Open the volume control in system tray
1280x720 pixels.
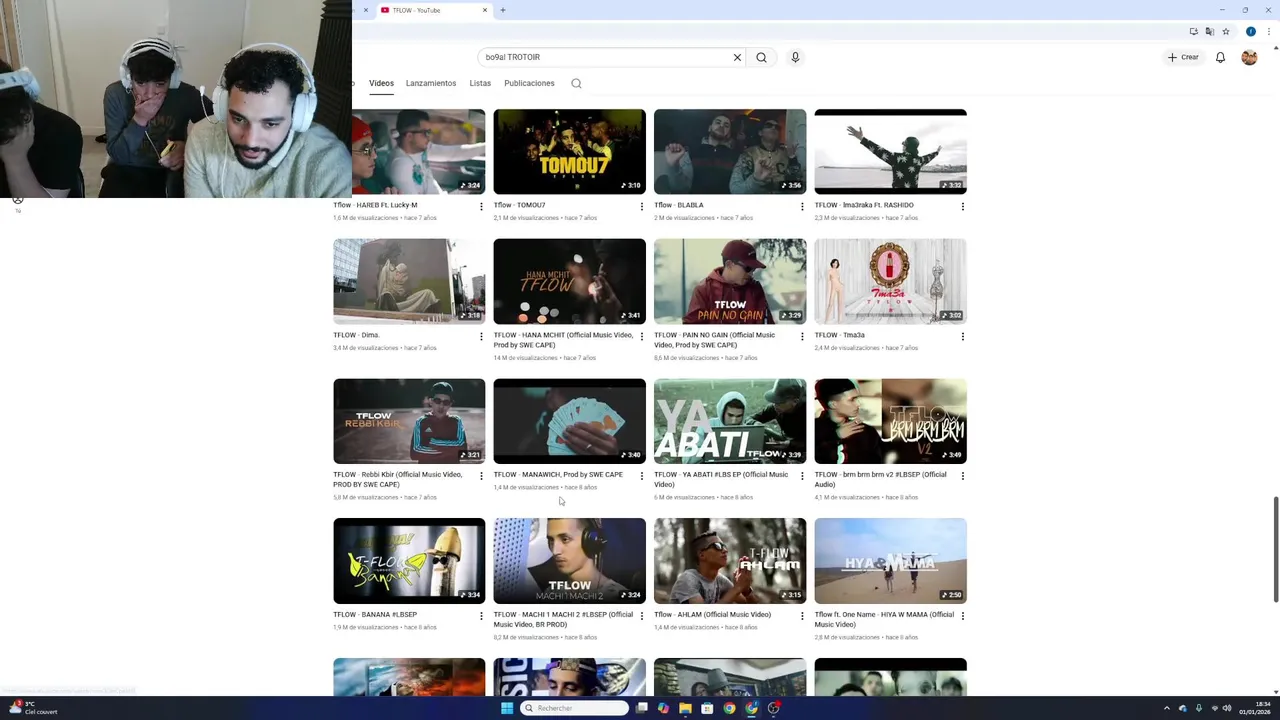pos(1227,708)
